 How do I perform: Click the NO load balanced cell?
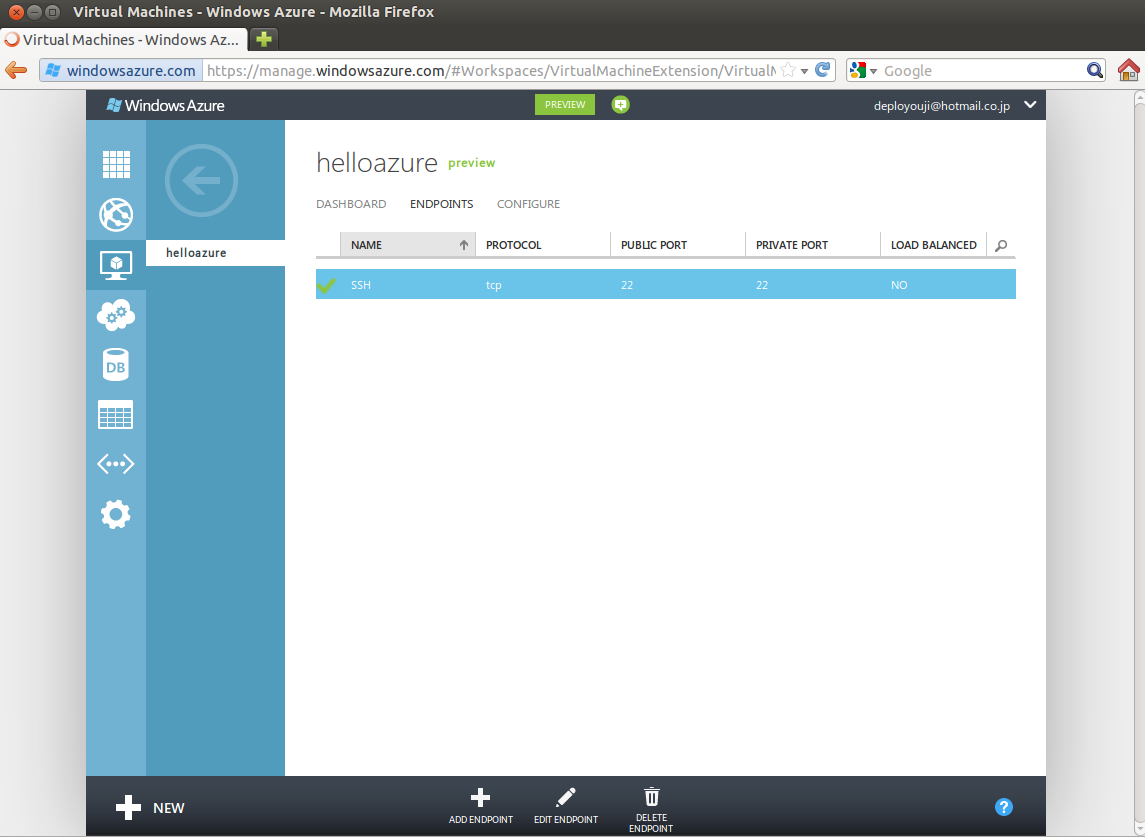[x=899, y=285]
